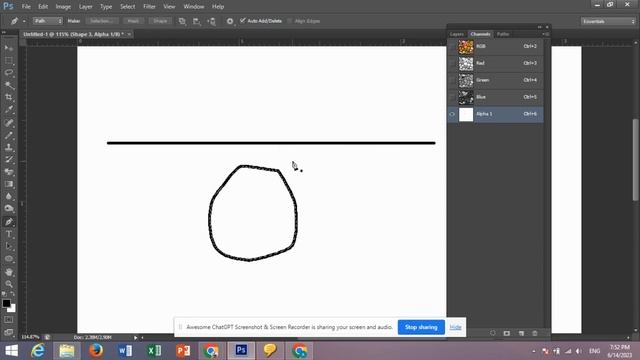Click the foreground color swatch
Viewport: 640px width, 360px height.
(6, 303)
